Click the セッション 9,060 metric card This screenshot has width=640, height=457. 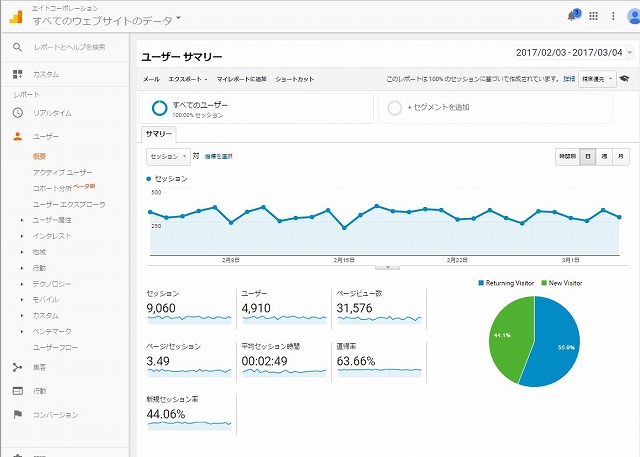click(189, 307)
